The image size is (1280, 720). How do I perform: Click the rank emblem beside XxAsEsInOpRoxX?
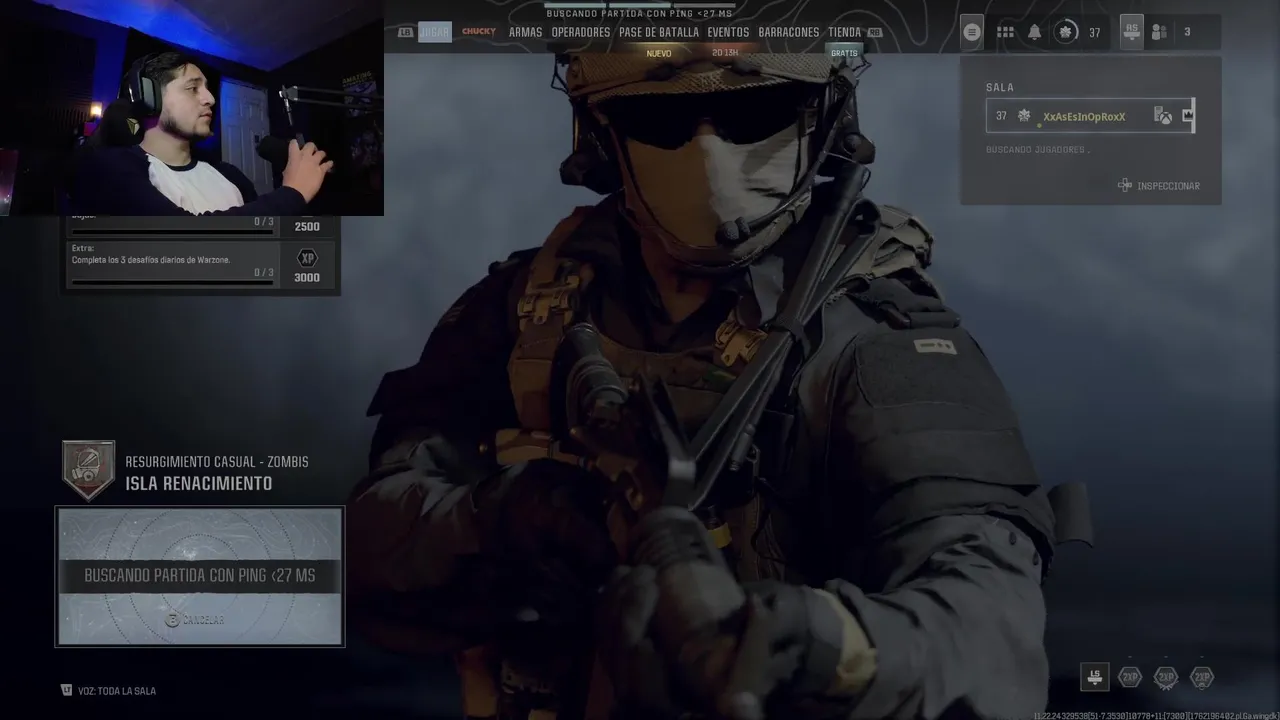coord(1024,116)
